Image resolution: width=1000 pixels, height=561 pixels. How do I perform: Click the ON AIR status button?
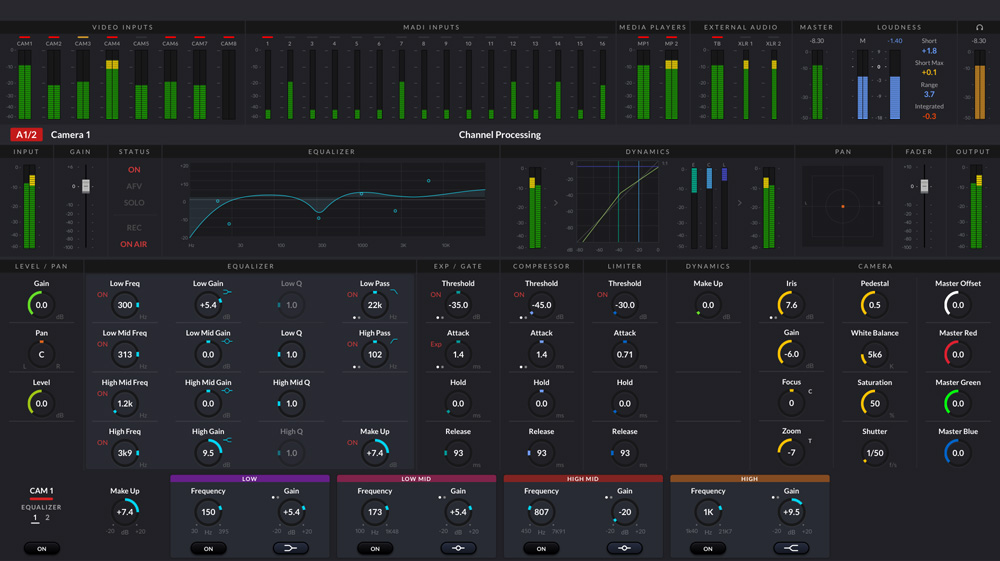pos(134,244)
